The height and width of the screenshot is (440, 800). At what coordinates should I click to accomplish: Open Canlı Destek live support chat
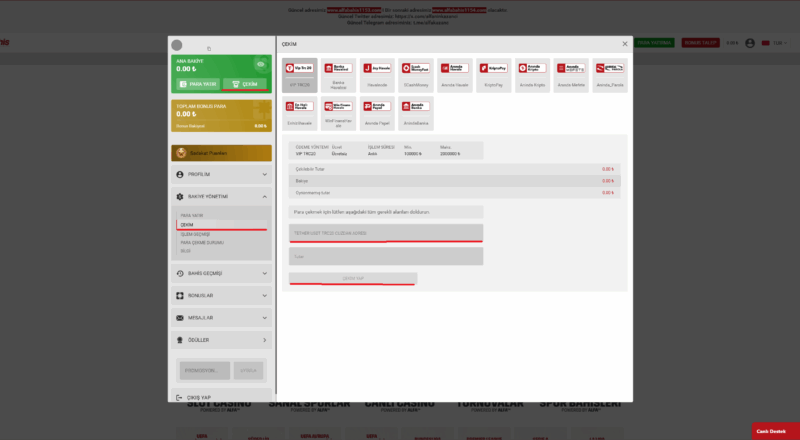[775, 431]
